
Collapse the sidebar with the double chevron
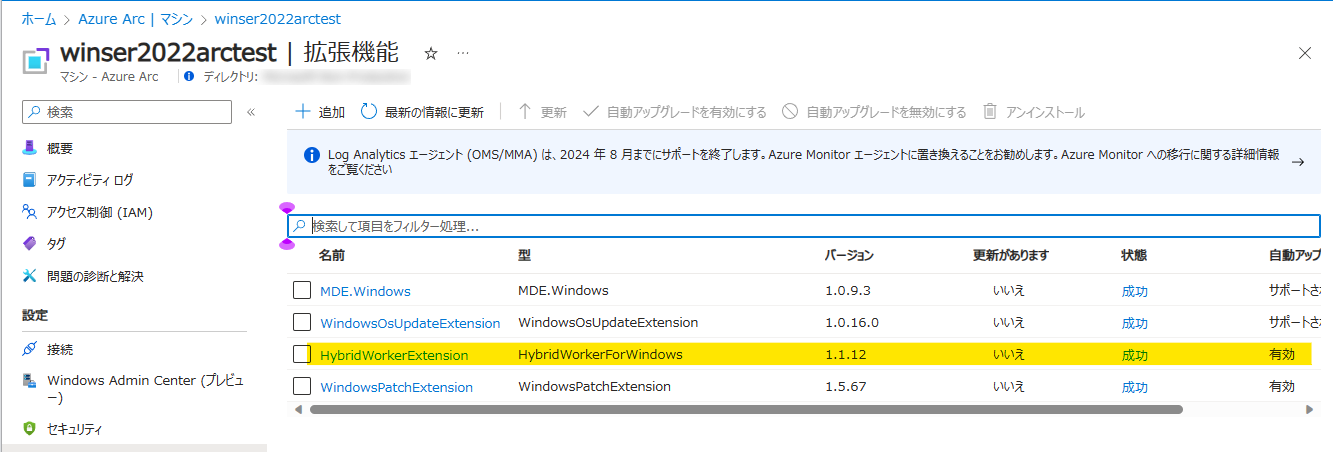pos(251,112)
